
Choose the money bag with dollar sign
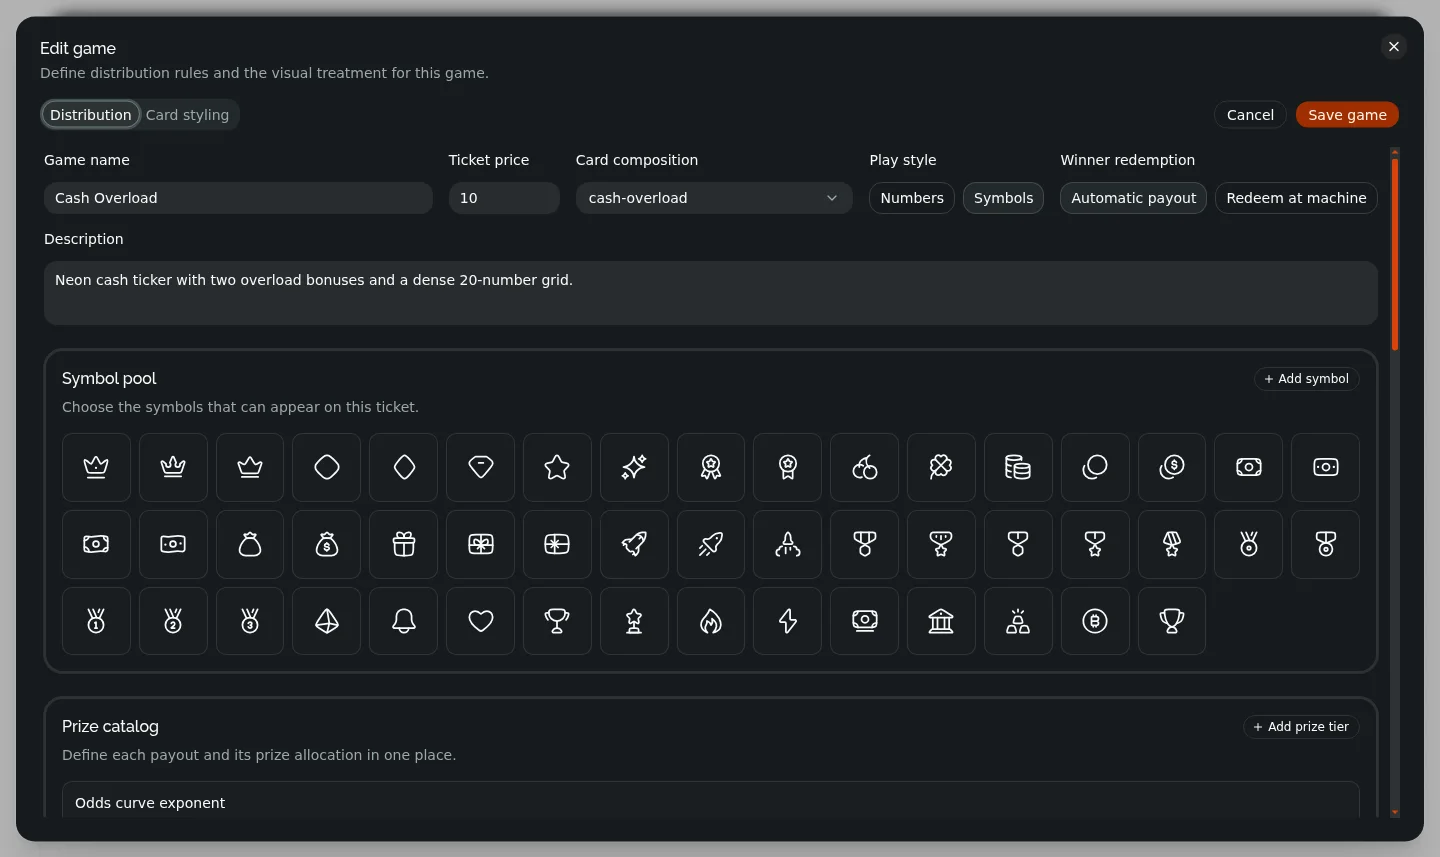coord(327,544)
